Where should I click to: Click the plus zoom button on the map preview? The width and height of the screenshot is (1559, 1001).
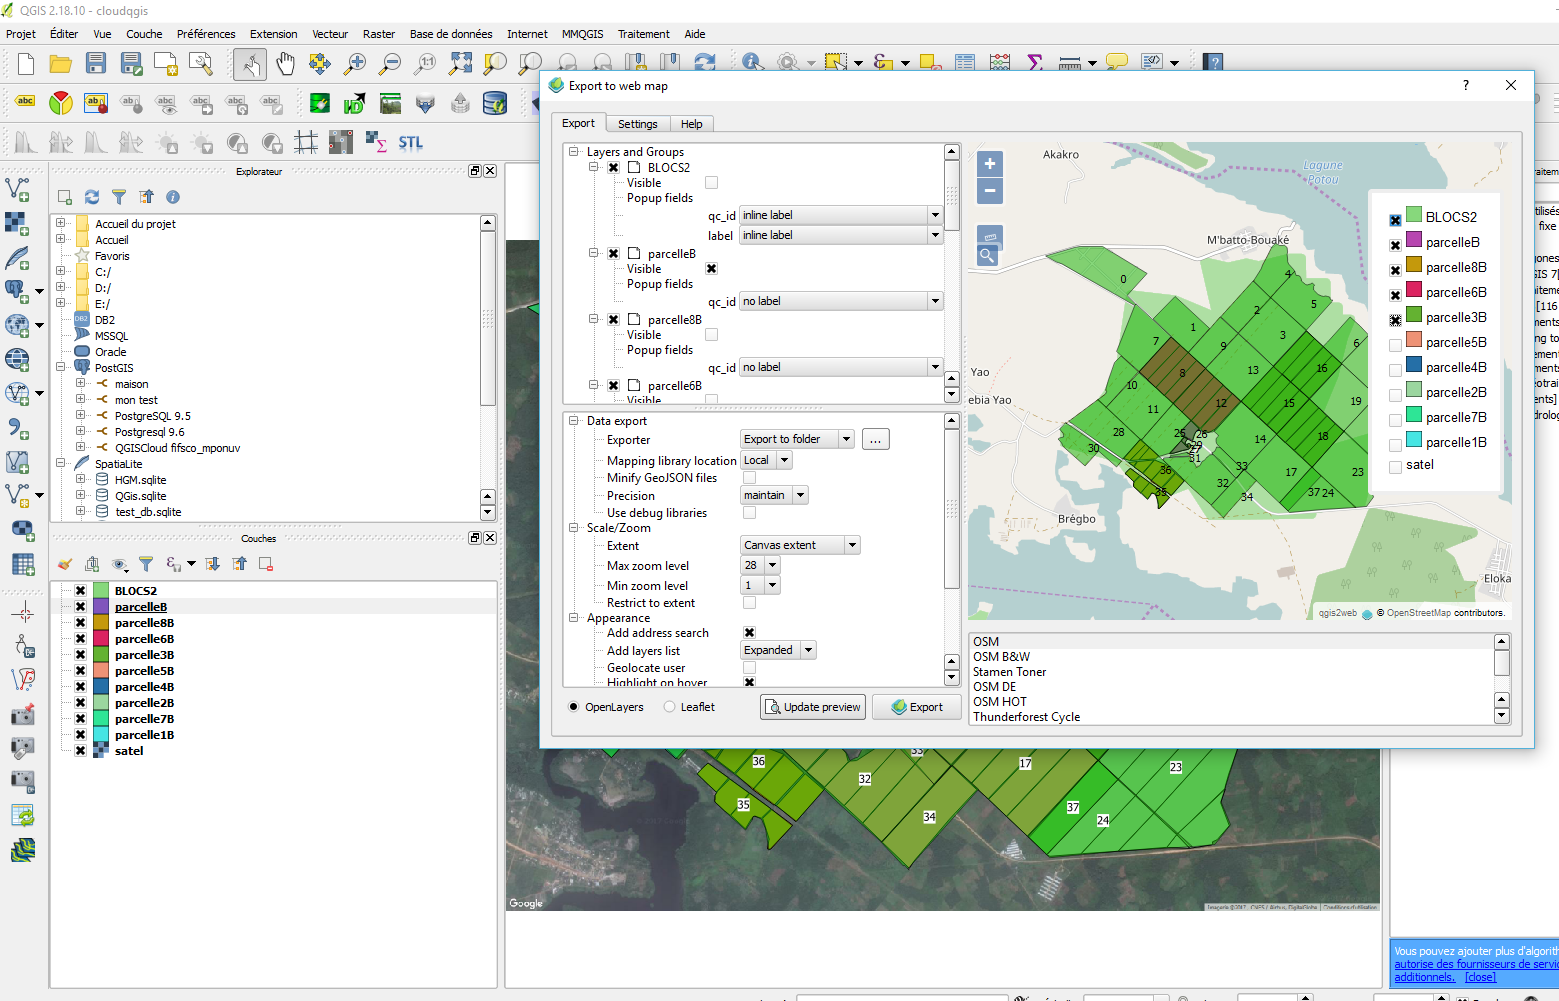[x=988, y=163]
